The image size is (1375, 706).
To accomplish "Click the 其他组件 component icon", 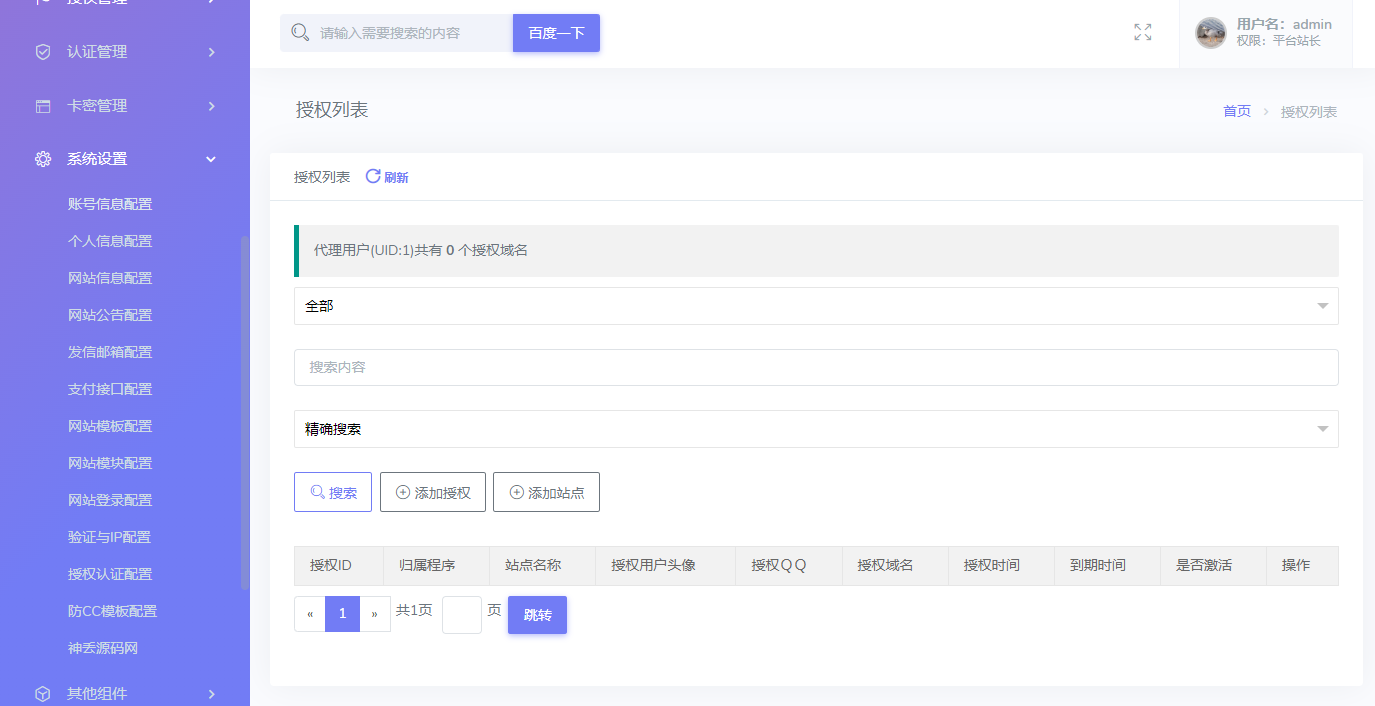I will [41, 692].
